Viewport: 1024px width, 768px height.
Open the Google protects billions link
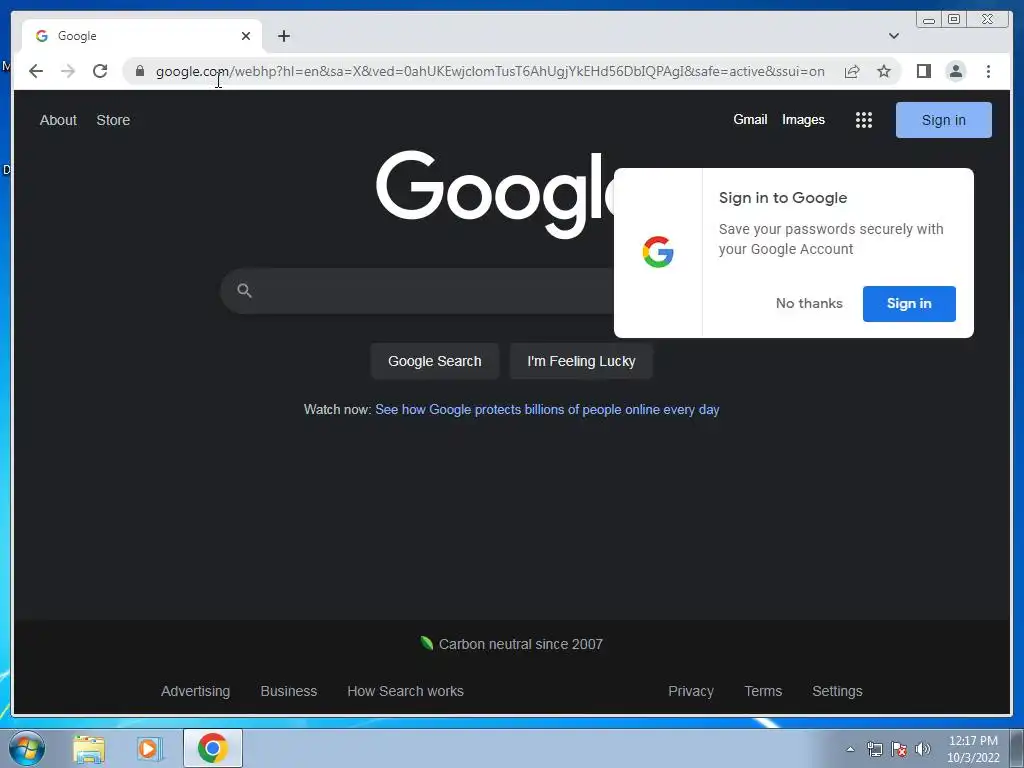[547, 409]
